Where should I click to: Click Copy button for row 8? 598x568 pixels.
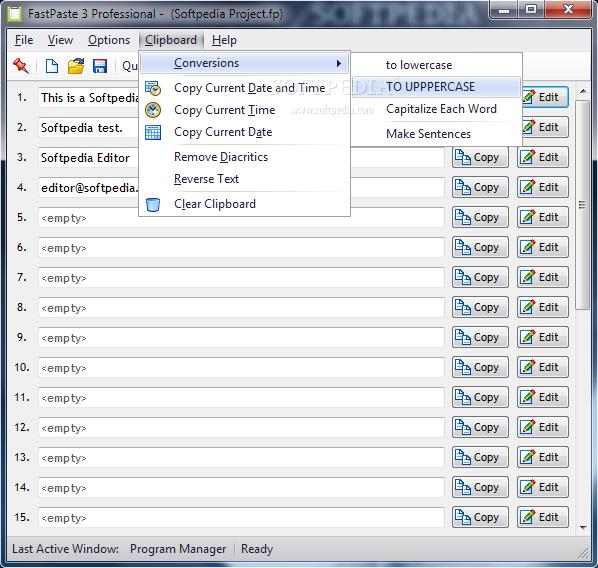480,307
